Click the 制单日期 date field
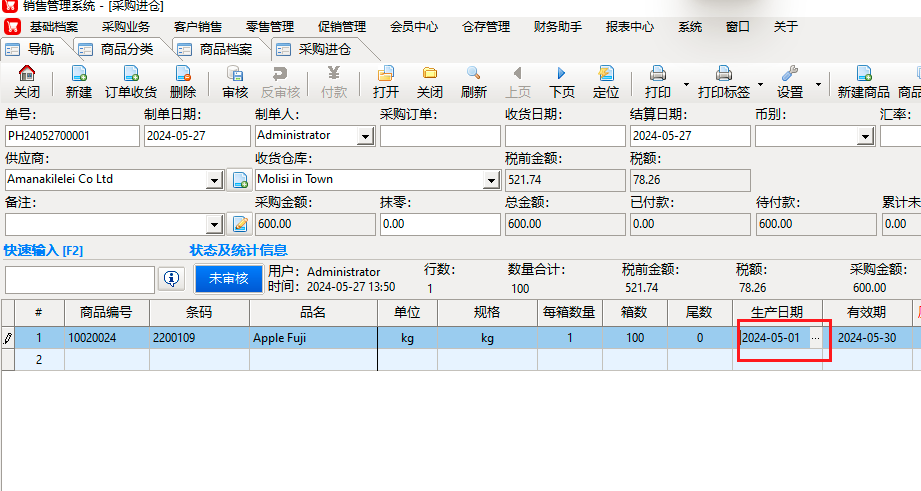921x491 pixels. pyautogui.click(x=197, y=136)
